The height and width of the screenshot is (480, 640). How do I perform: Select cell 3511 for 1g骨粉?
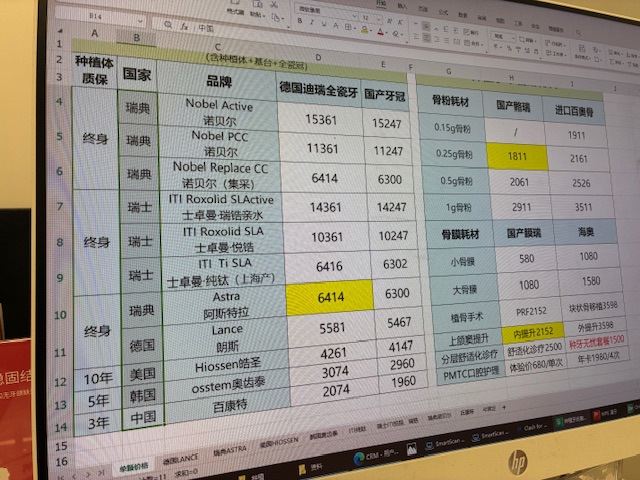click(x=583, y=207)
